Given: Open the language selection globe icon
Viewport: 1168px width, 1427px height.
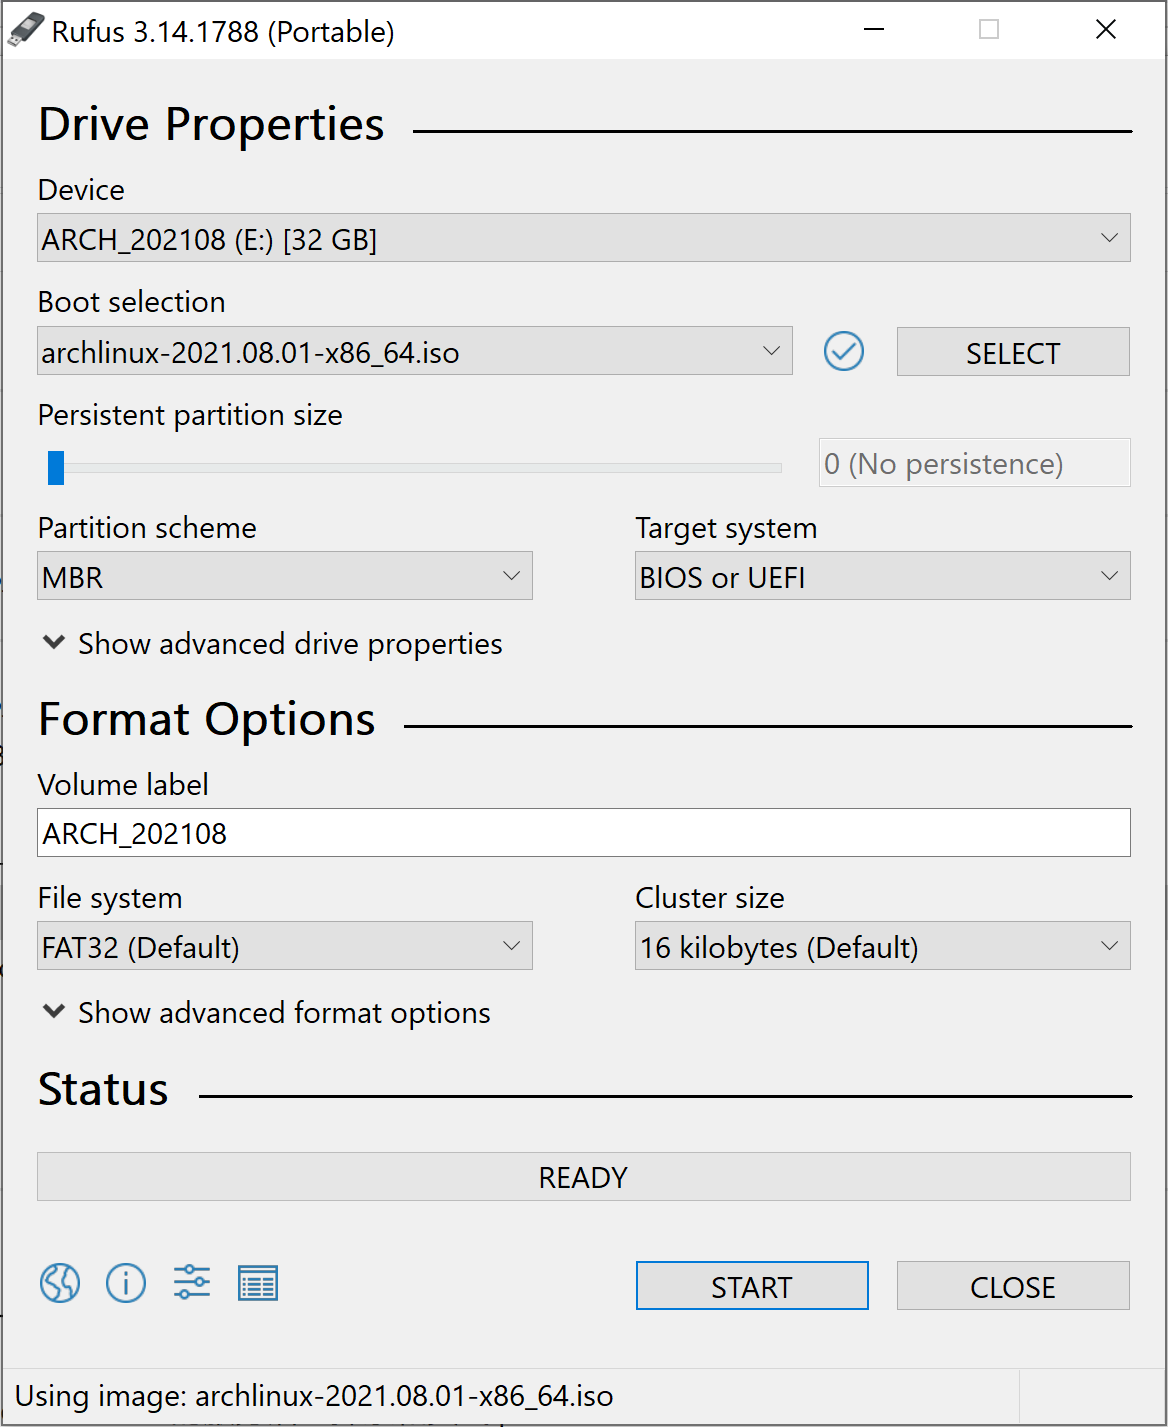Looking at the screenshot, I should coord(59,1283).
